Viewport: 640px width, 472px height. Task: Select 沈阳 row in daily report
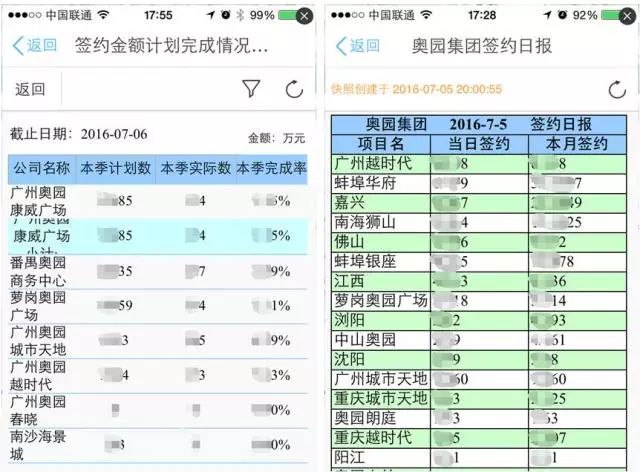tap(479, 360)
